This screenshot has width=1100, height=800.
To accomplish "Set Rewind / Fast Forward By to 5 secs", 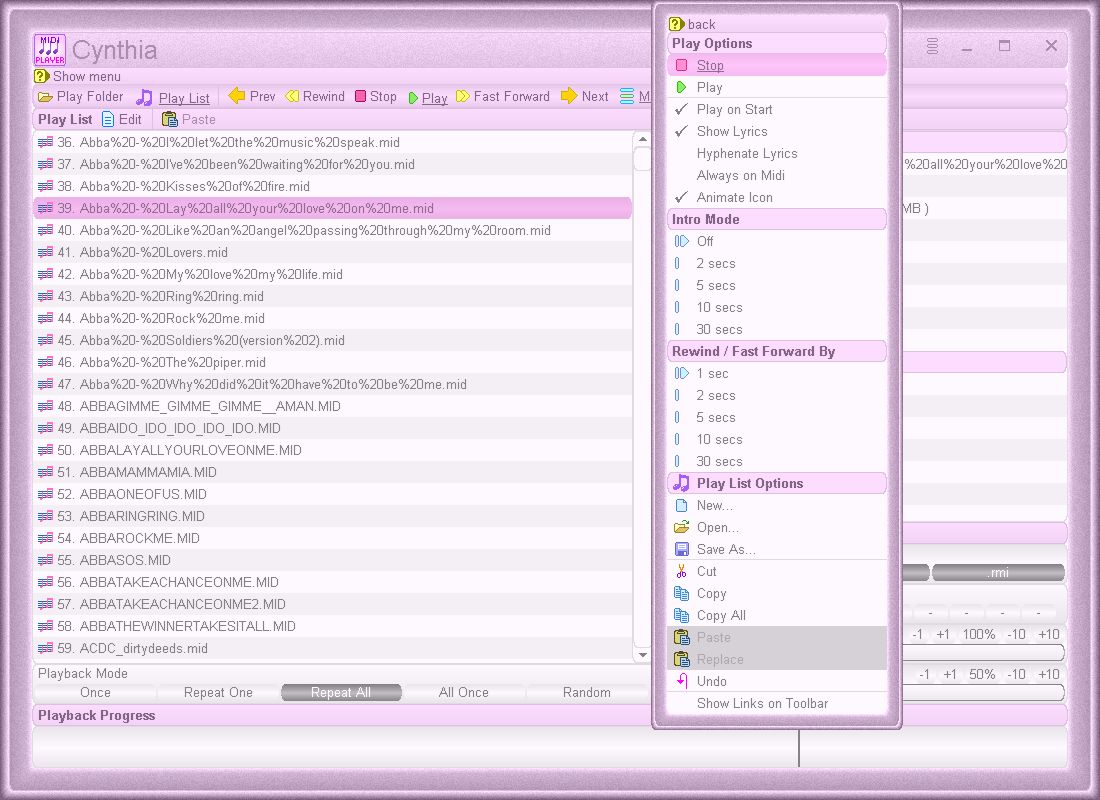I will 777,417.
